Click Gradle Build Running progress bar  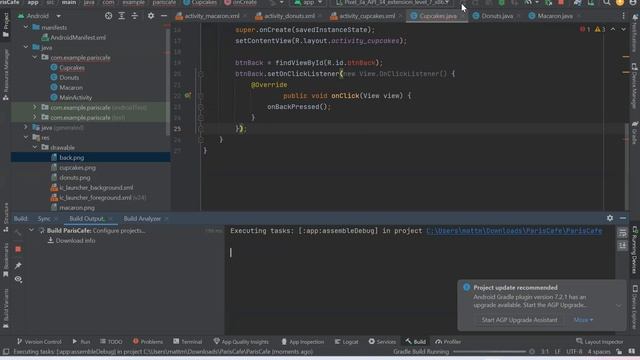[x=489, y=351]
